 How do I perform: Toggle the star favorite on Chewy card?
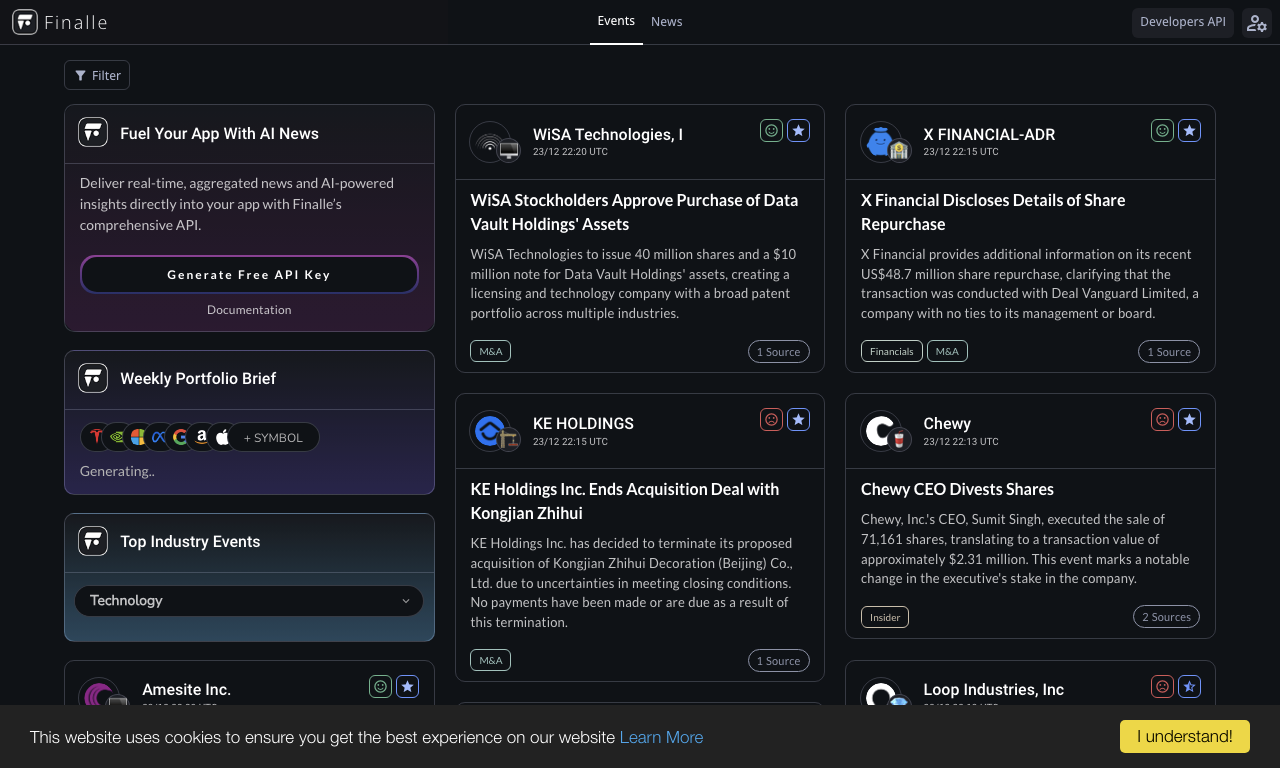click(1189, 419)
